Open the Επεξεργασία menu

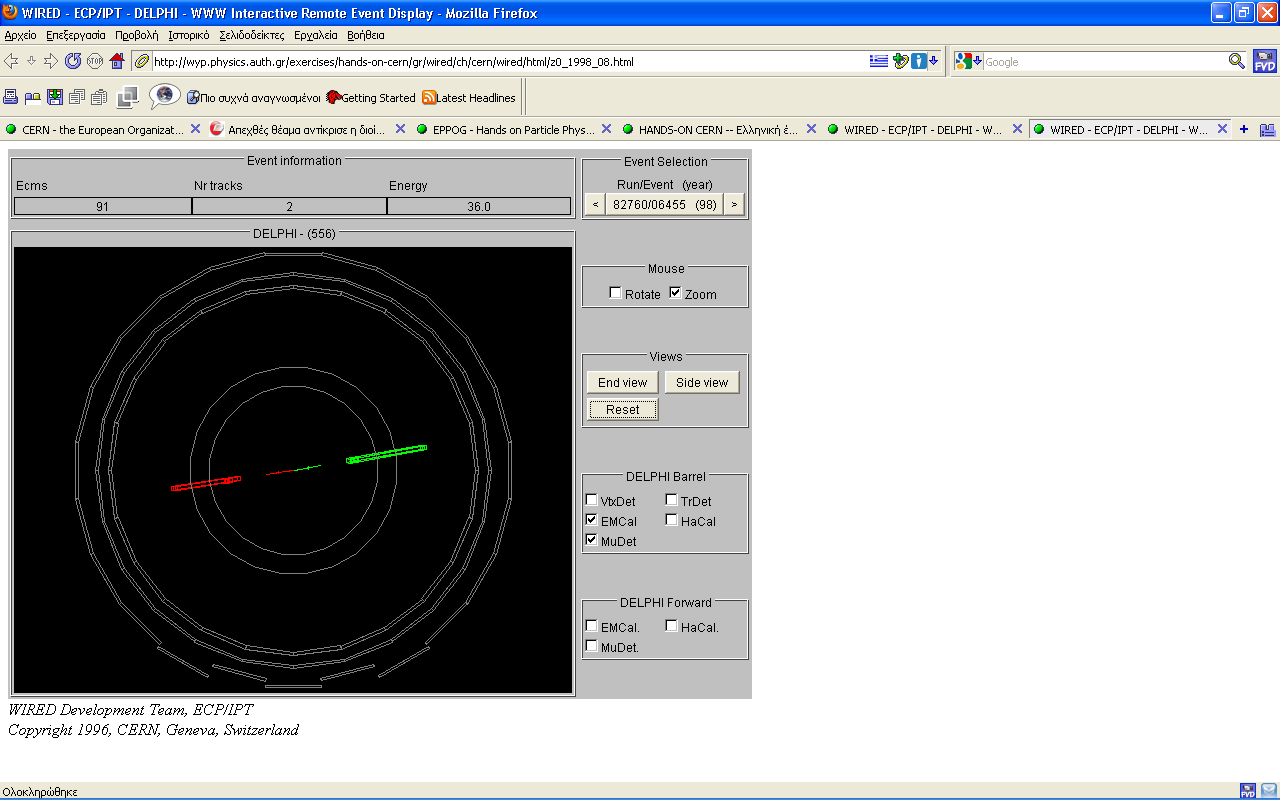tap(75, 35)
